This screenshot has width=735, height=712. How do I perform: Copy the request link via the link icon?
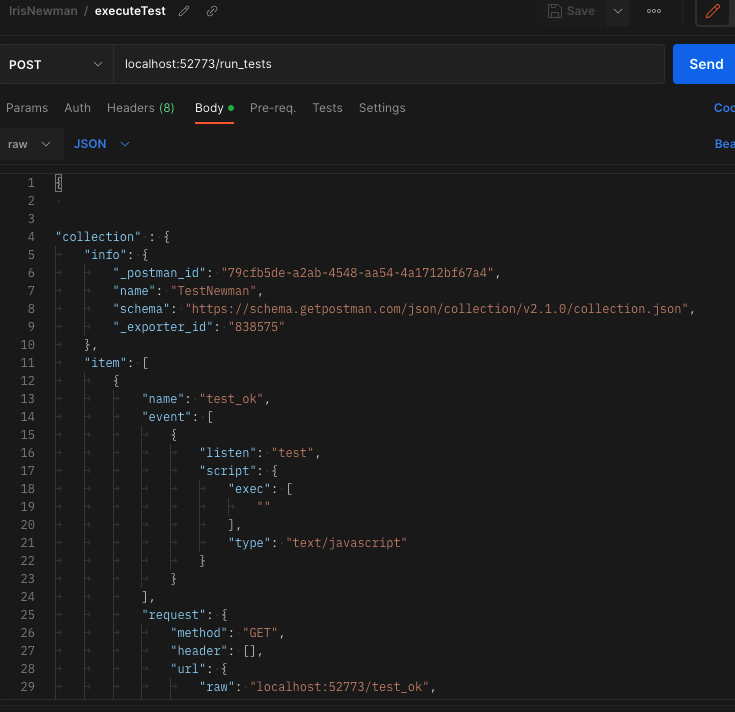click(x=211, y=12)
